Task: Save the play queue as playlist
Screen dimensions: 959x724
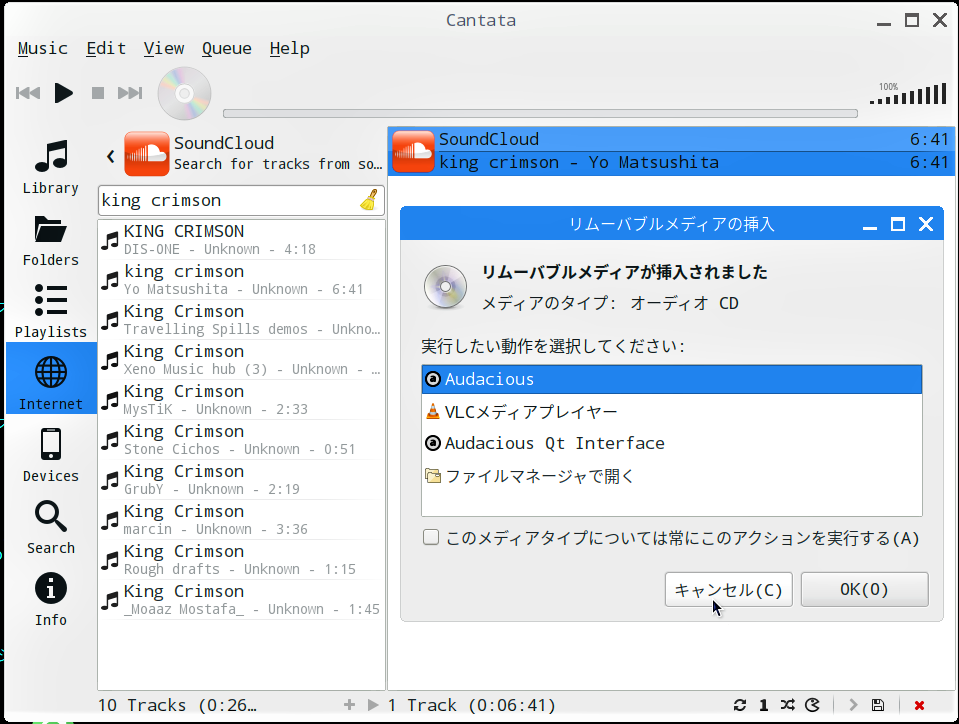Action: click(878, 705)
